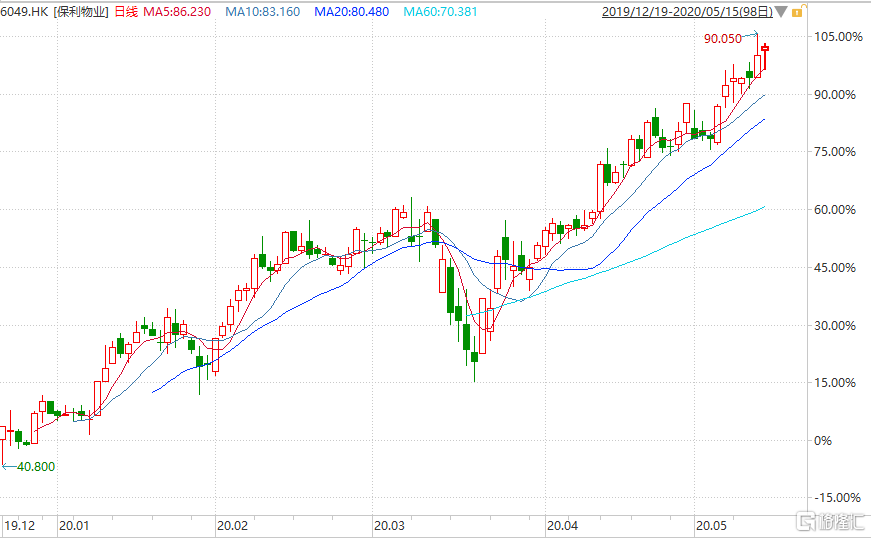
Task: Click the 60.00% axis label
Action: click(837, 210)
